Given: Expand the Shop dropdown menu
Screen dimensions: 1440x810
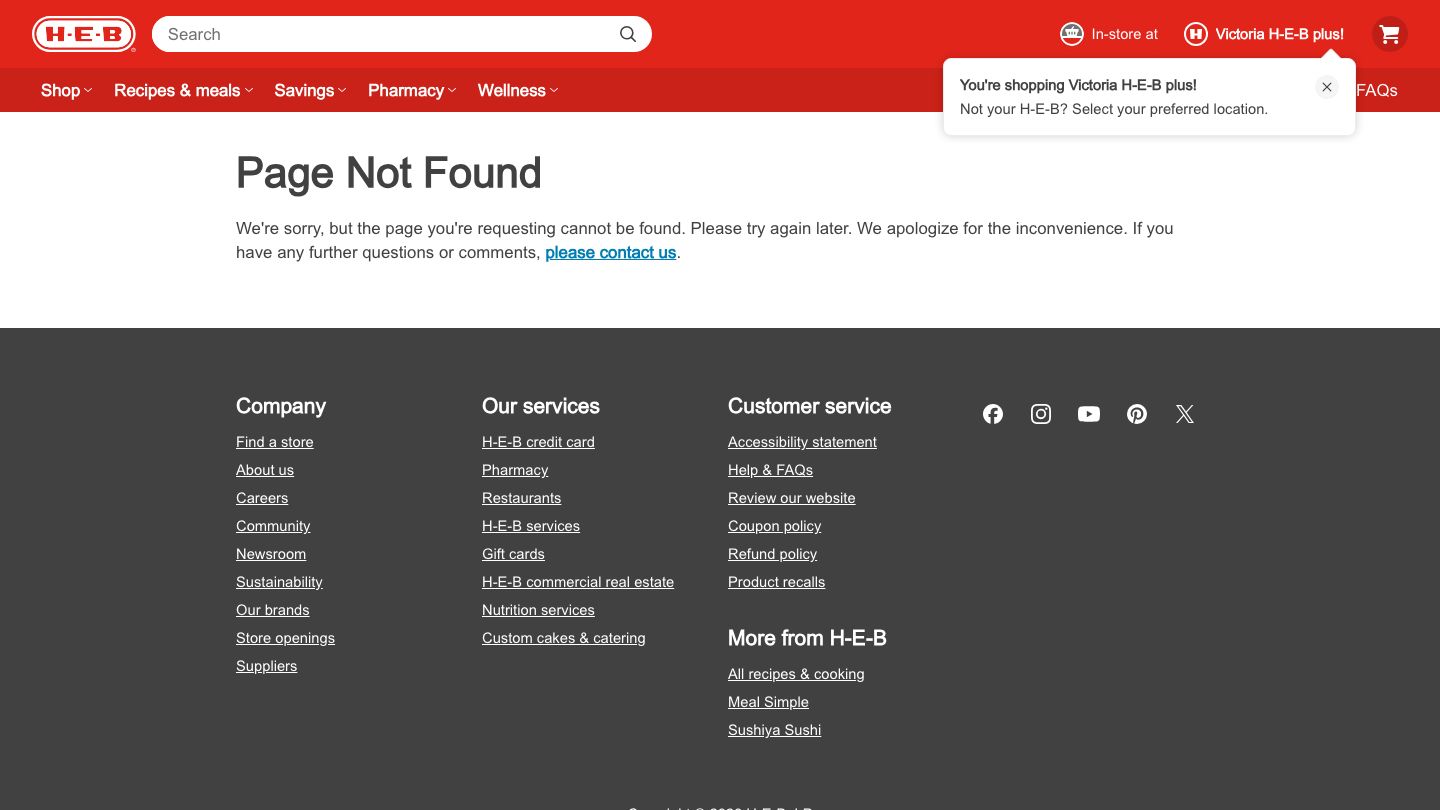Looking at the screenshot, I should 66,90.
